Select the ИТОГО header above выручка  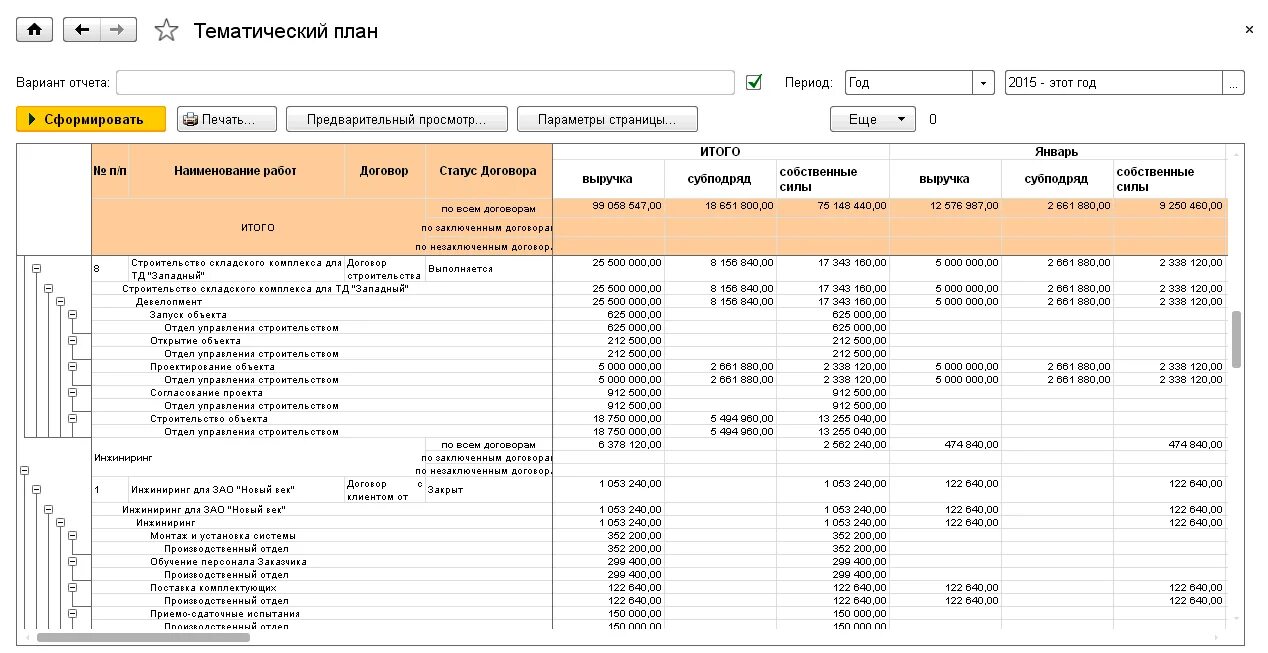coord(720,152)
